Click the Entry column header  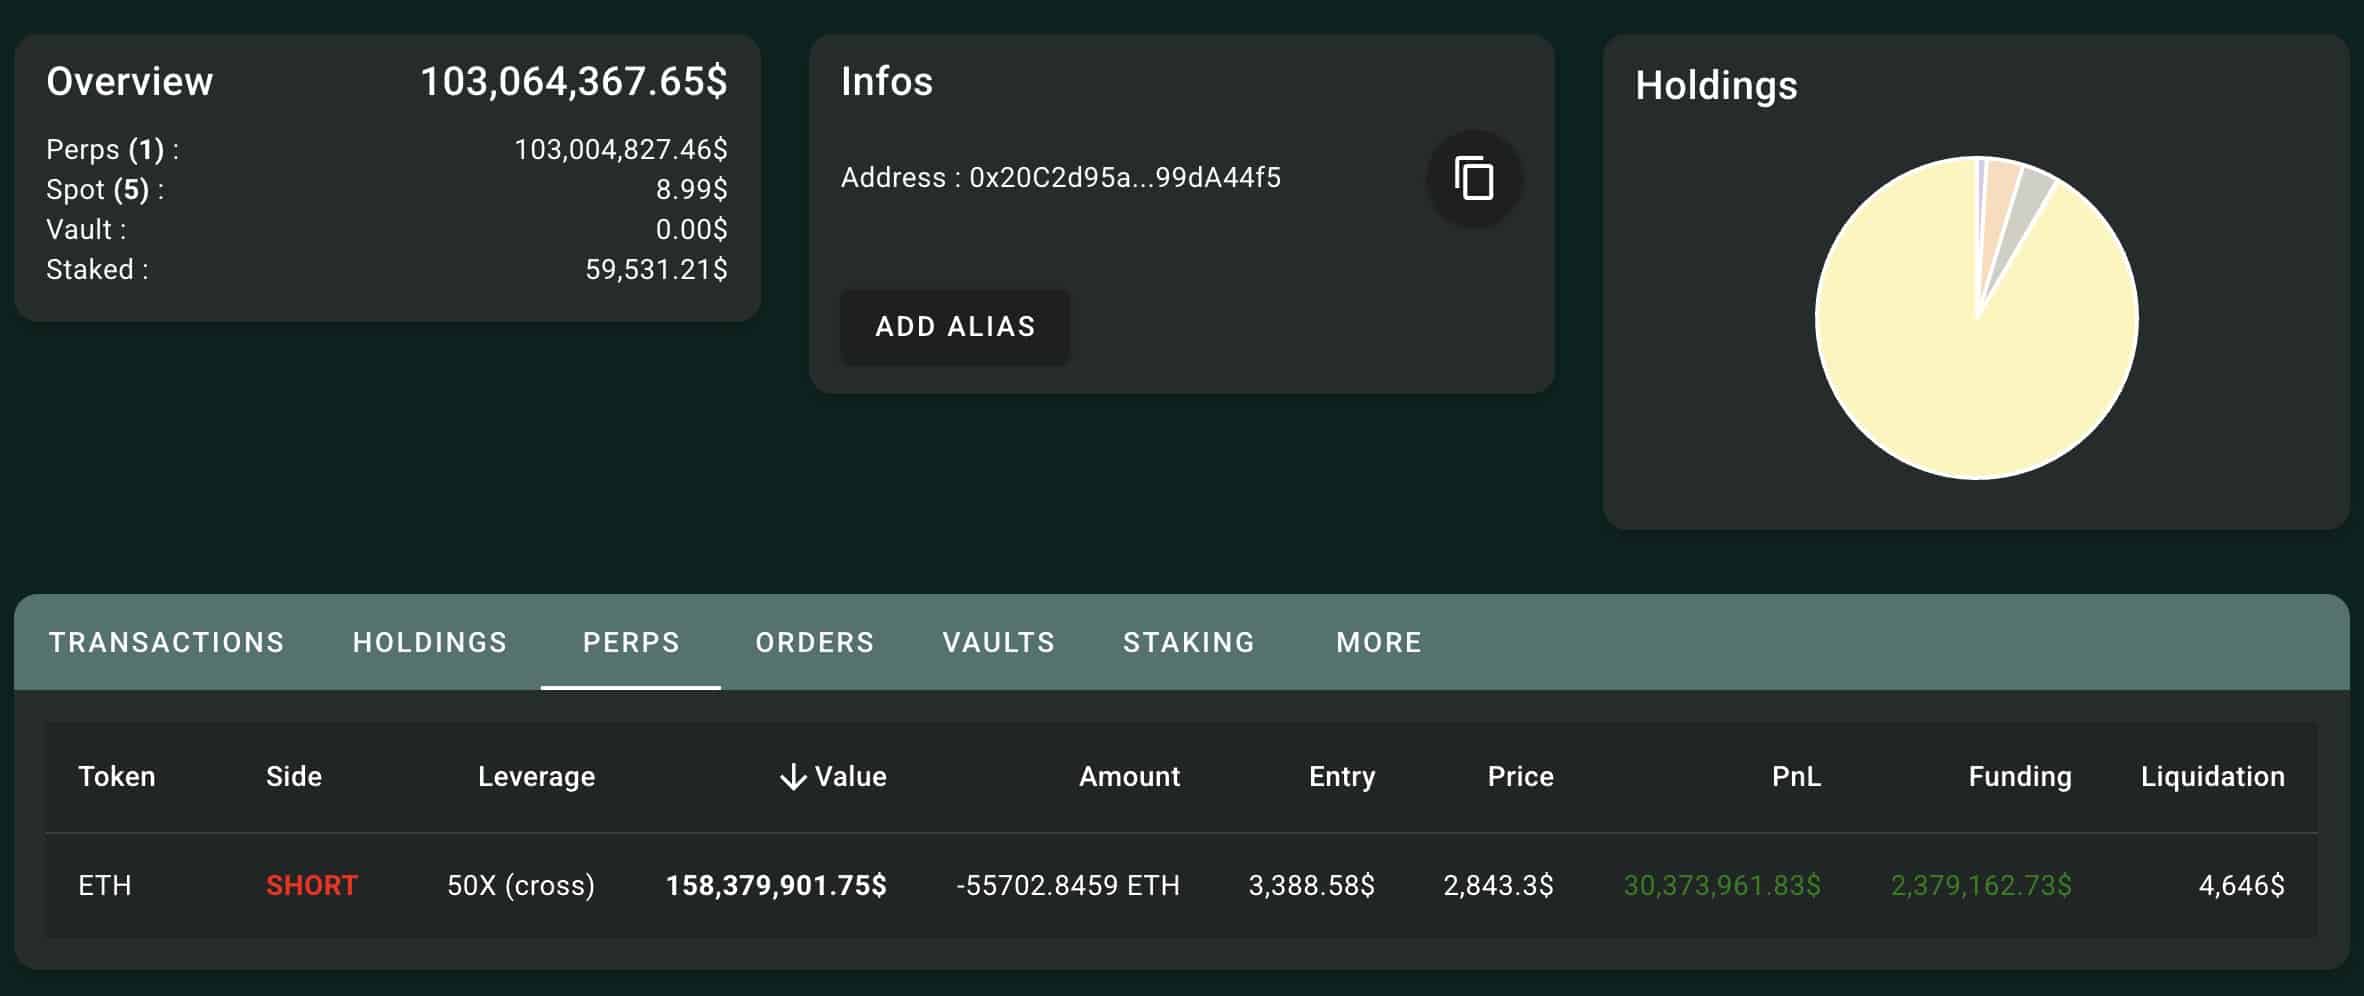[x=1341, y=777]
